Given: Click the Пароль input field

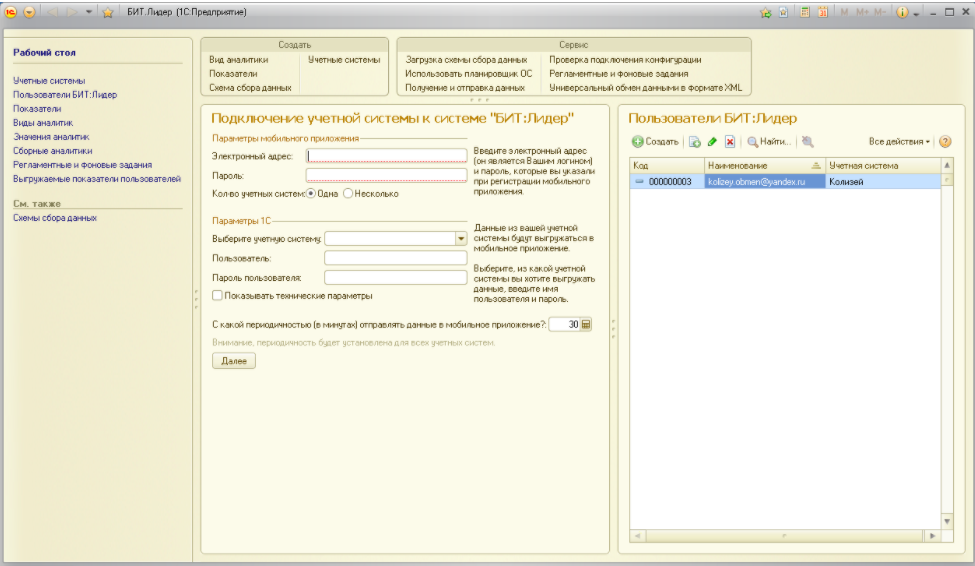Looking at the screenshot, I should (x=386, y=175).
